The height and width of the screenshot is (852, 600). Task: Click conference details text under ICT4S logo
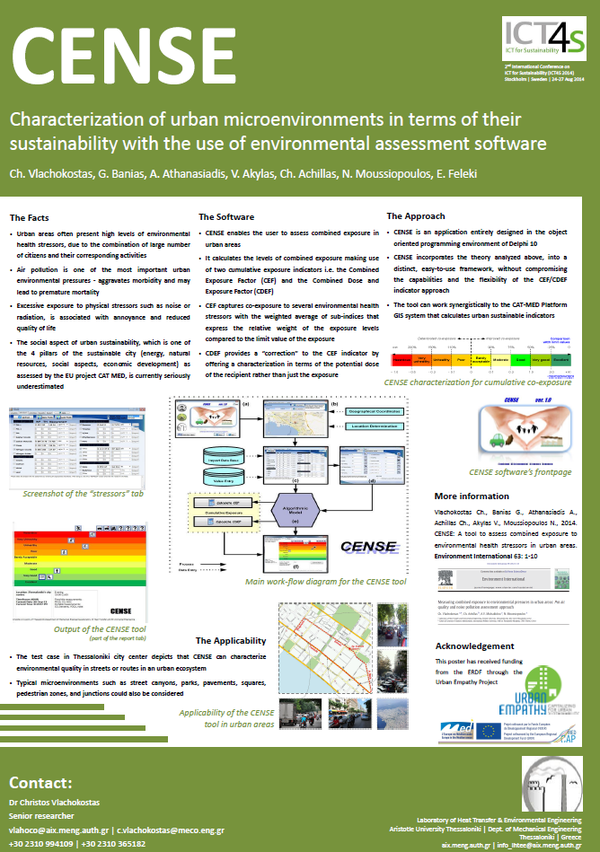point(544,73)
